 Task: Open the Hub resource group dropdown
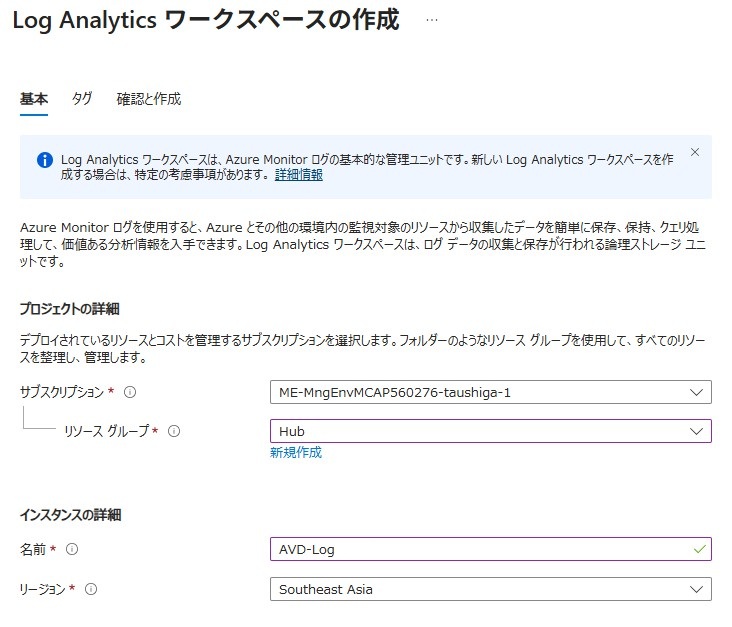click(x=490, y=431)
